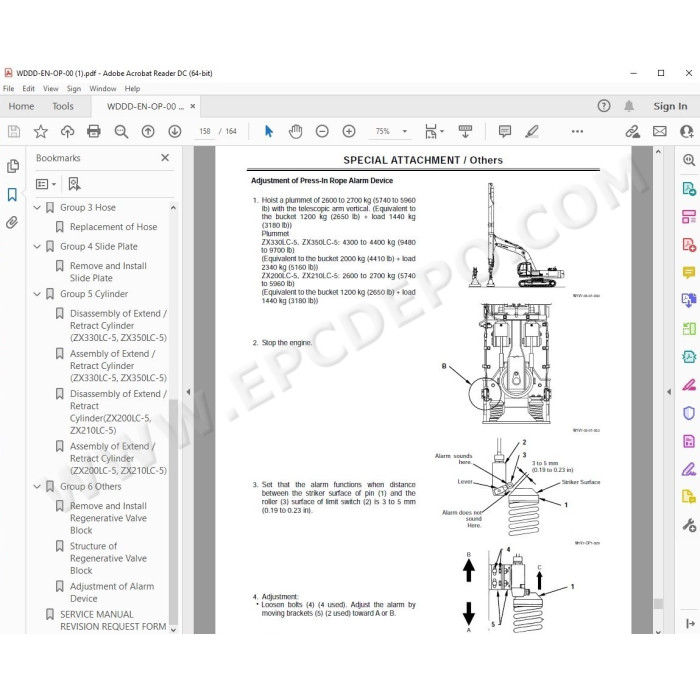Open search magnifier in right pane

pos(689,160)
